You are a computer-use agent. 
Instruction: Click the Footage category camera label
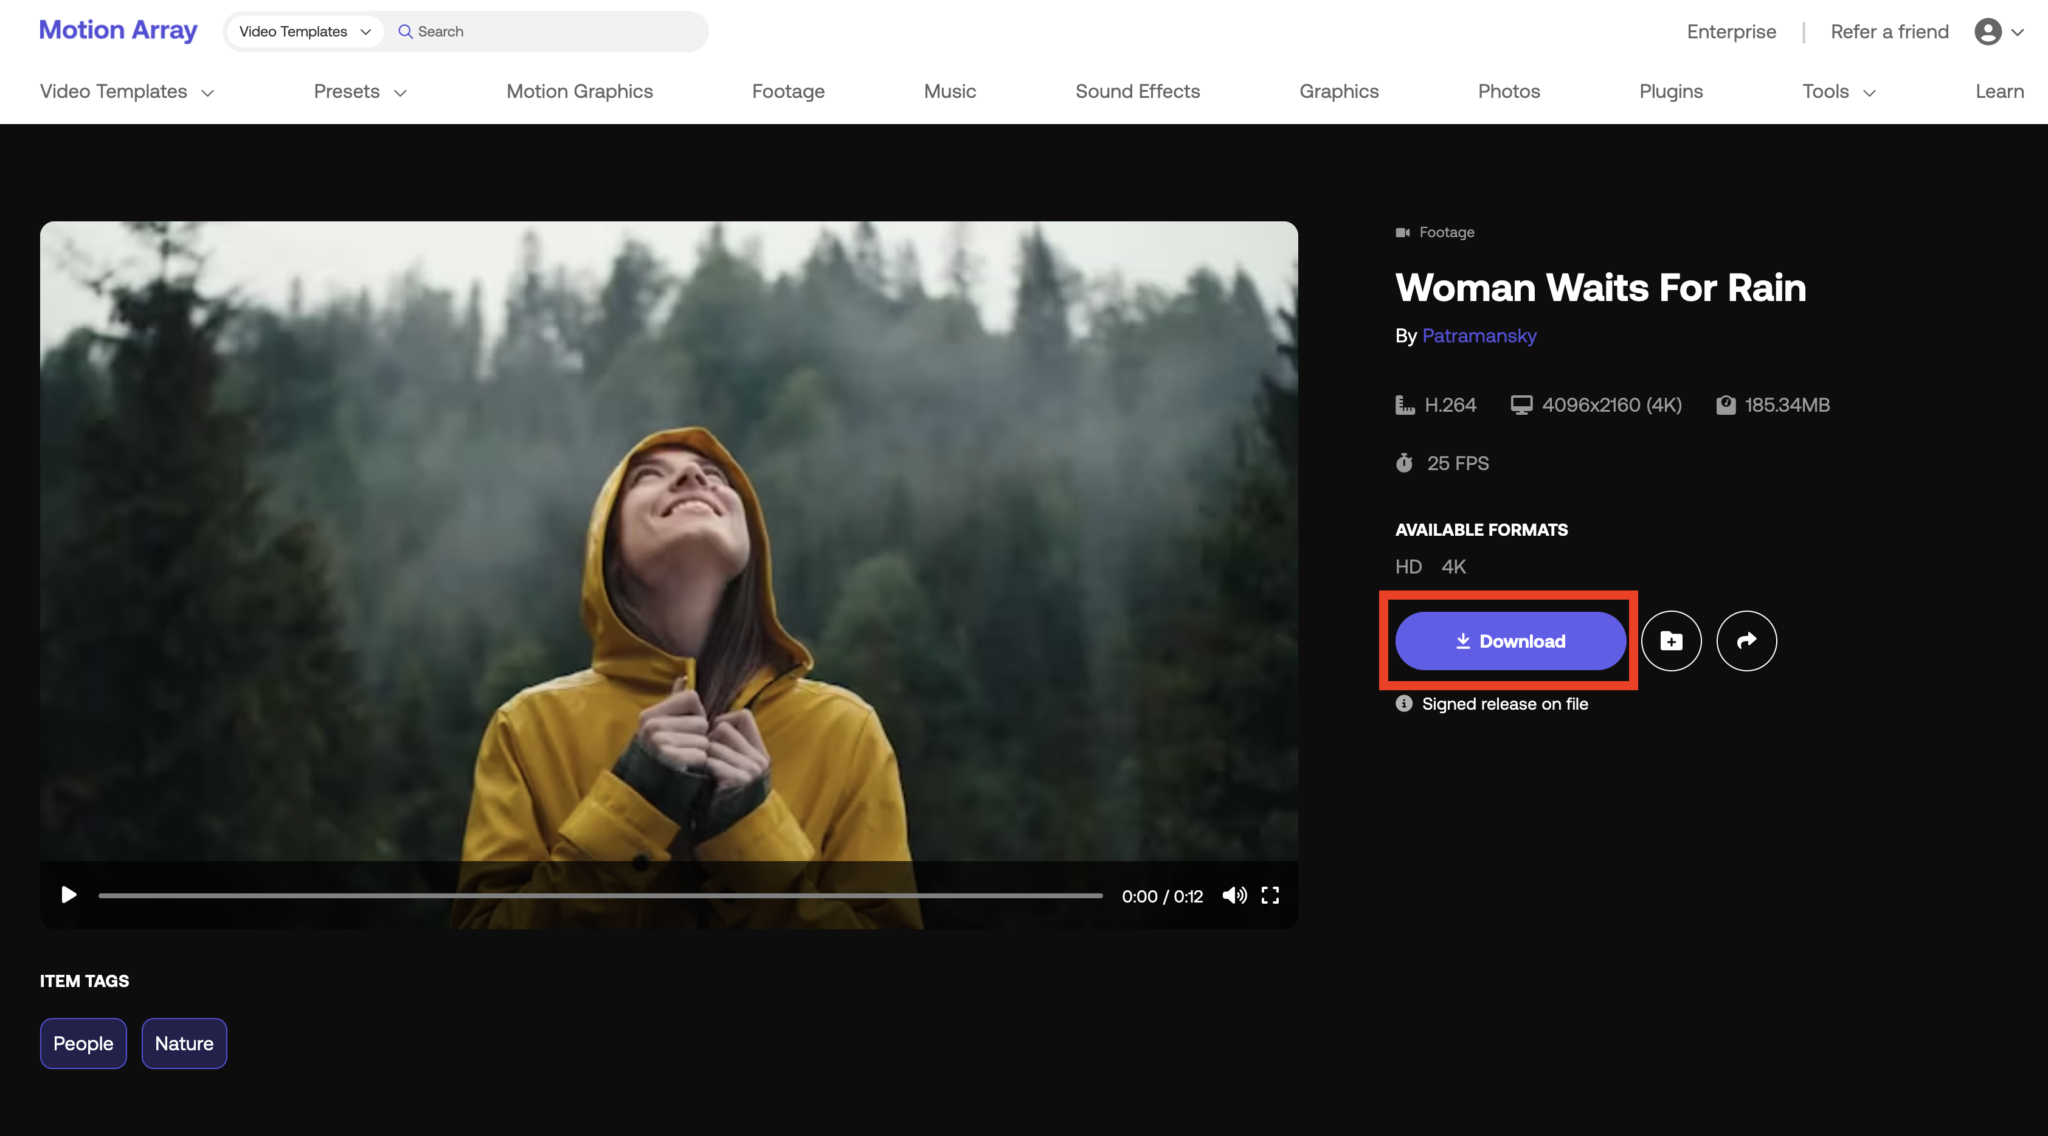(x=1435, y=232)
